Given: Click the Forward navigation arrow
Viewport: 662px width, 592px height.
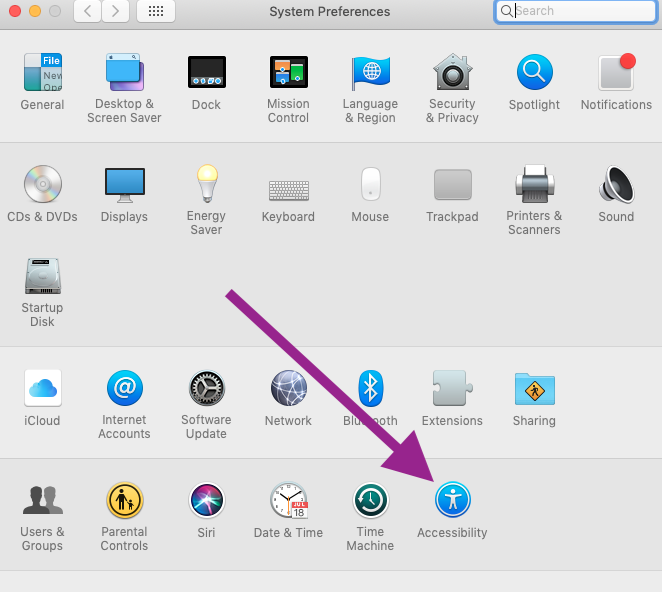Looking at the screenshot, I should pos(115,11).
